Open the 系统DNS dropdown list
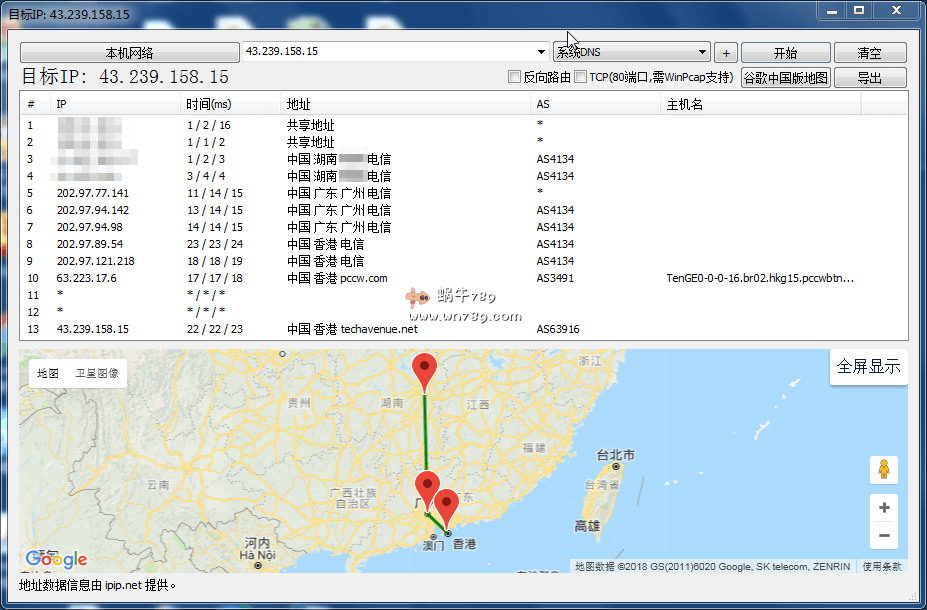This screenshot has width=927, height=610. coord(703,52)
